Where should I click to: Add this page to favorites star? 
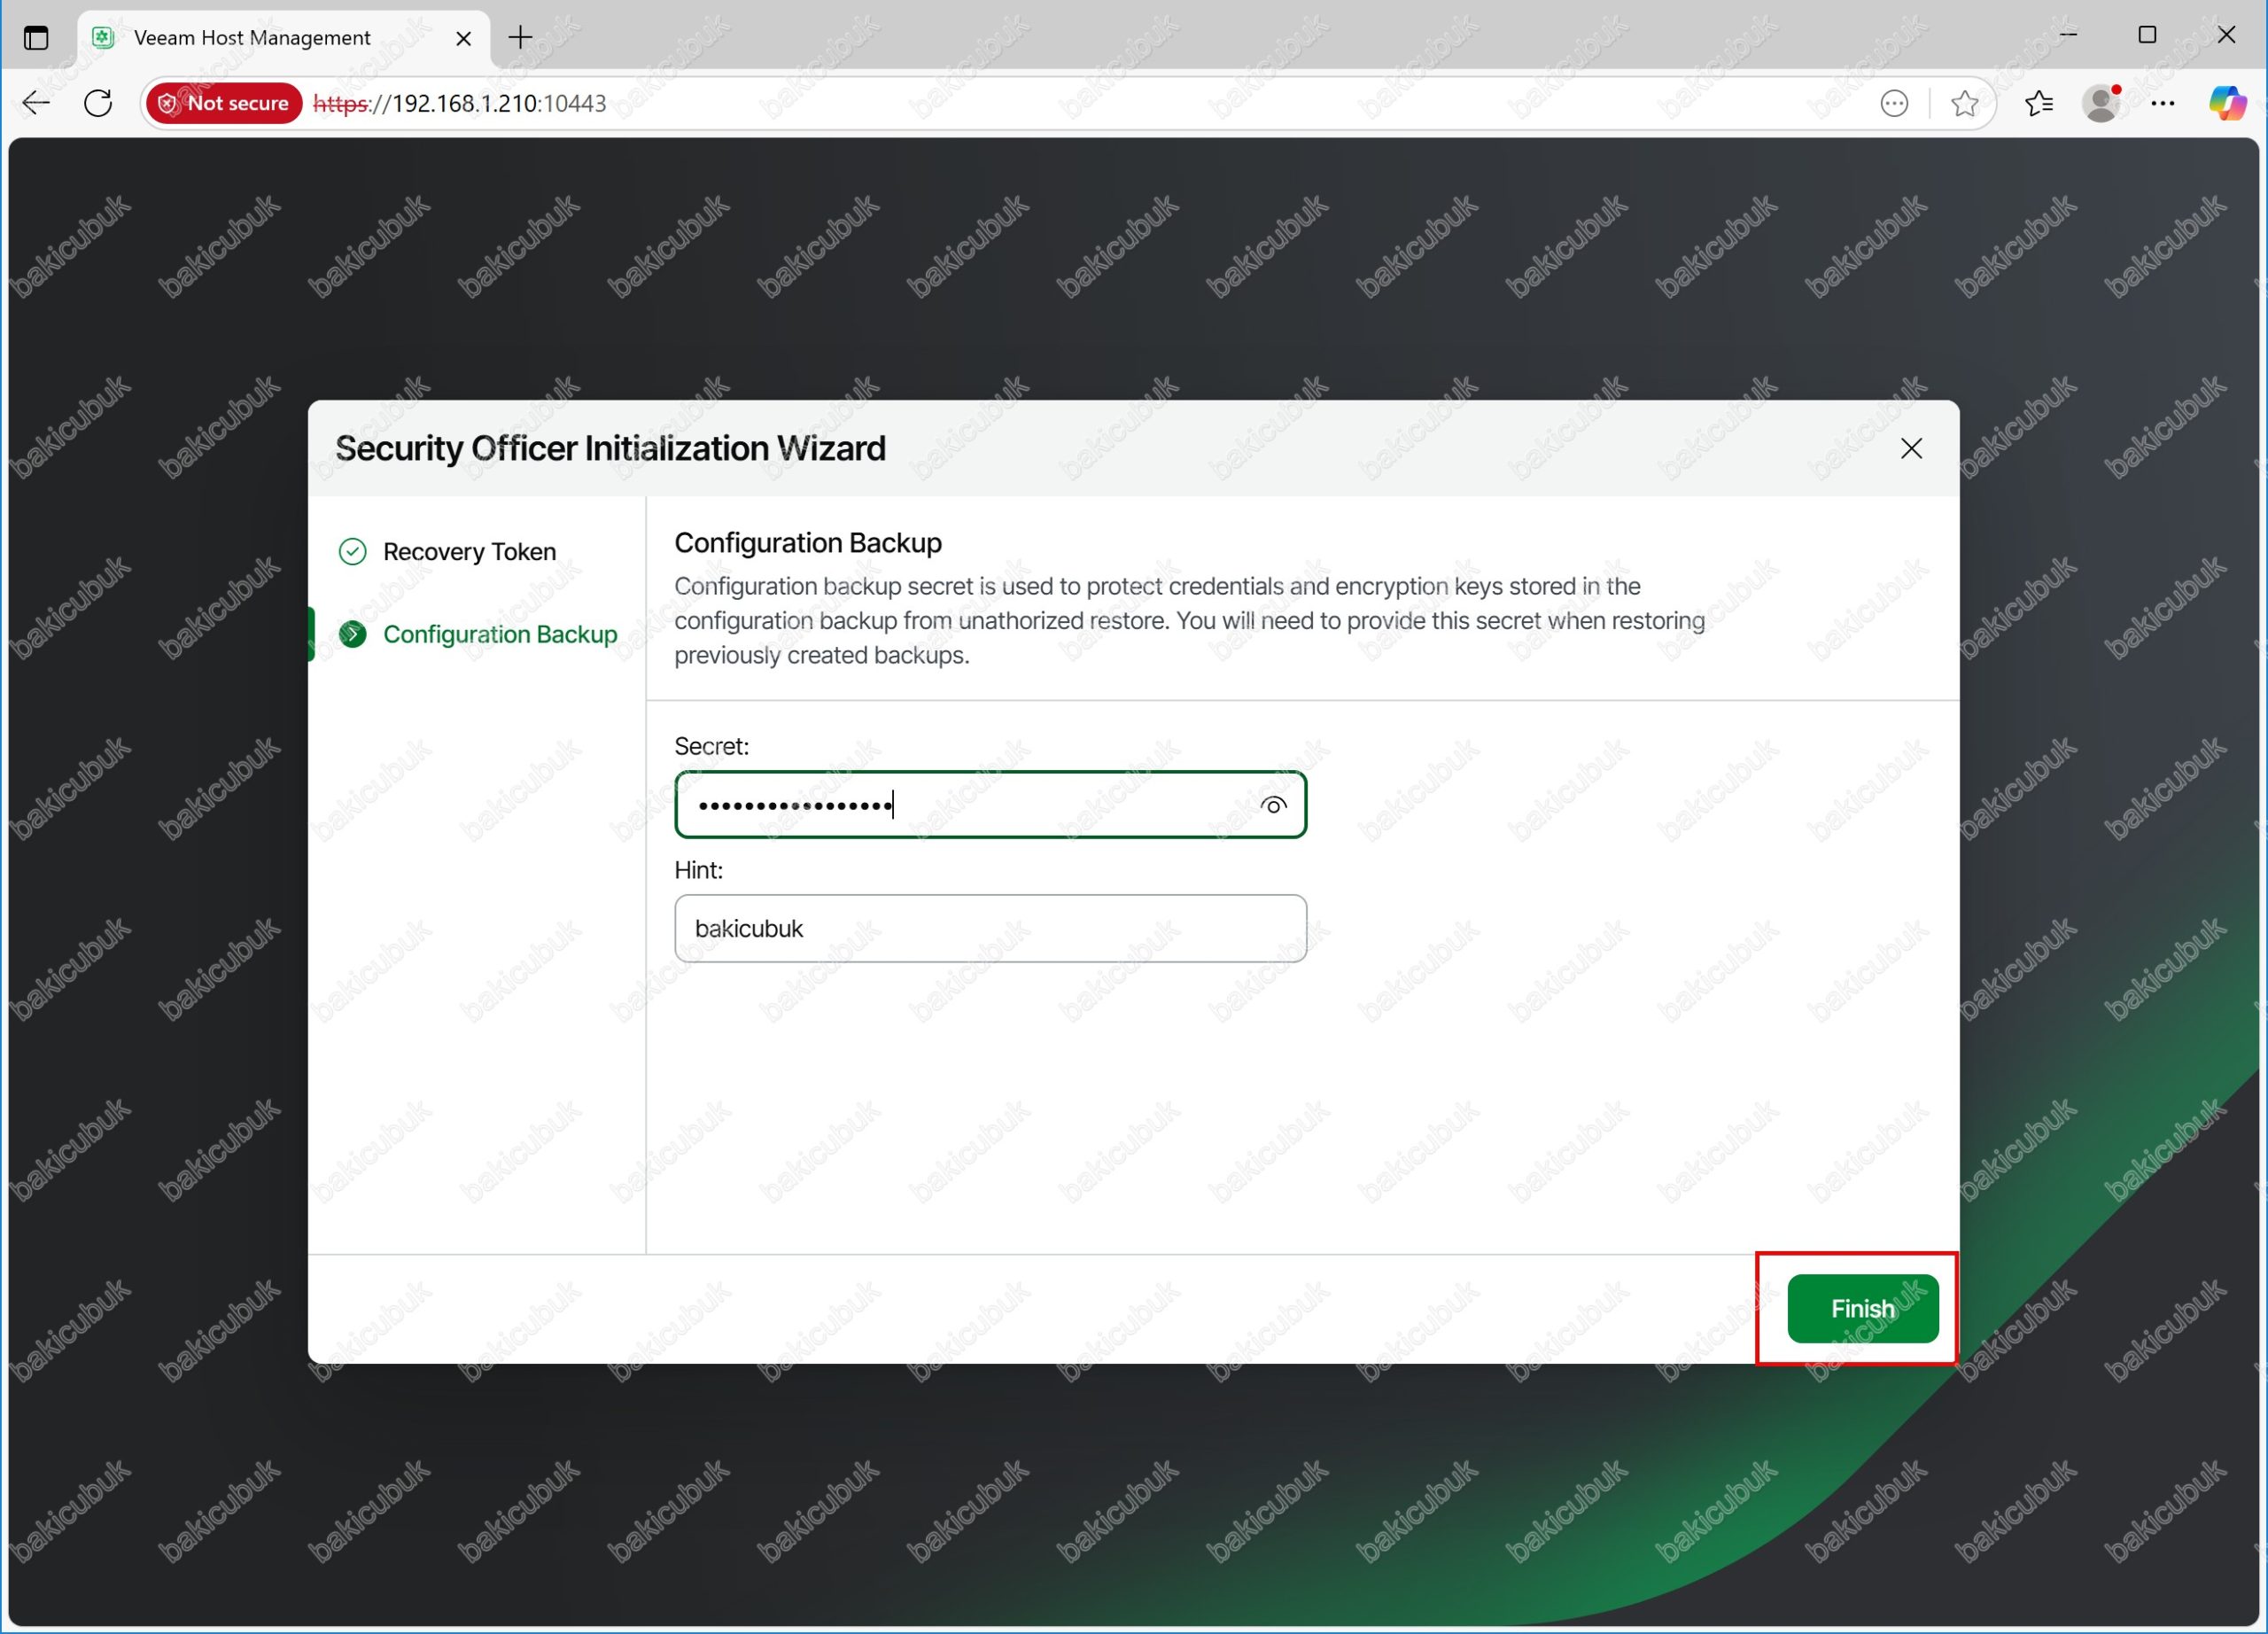[x=1964, y=103]
